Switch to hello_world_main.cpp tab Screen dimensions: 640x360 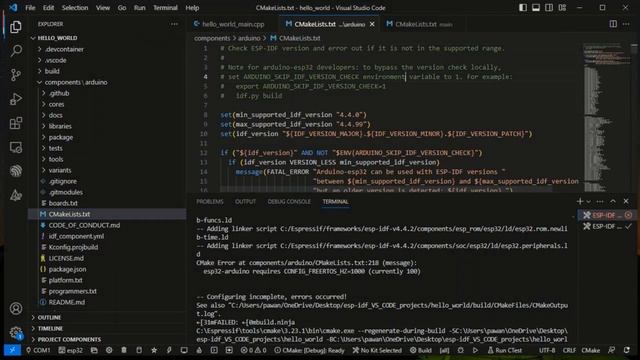tap(229, 24)
